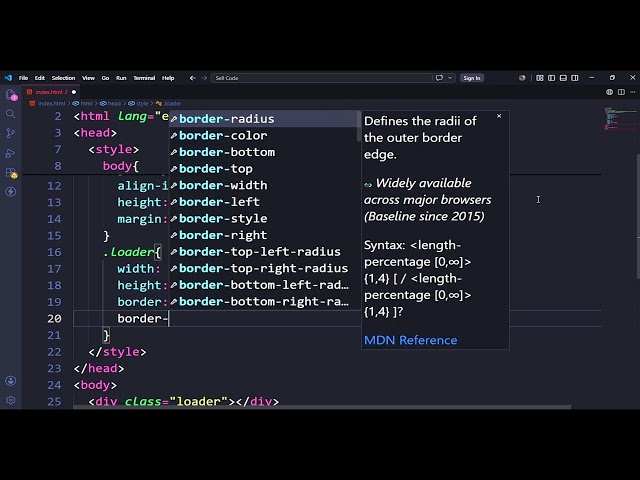This screenshot has width=640, height=480.
Task: Click the .loader selector on line 16
Action: tap(128, 252)
